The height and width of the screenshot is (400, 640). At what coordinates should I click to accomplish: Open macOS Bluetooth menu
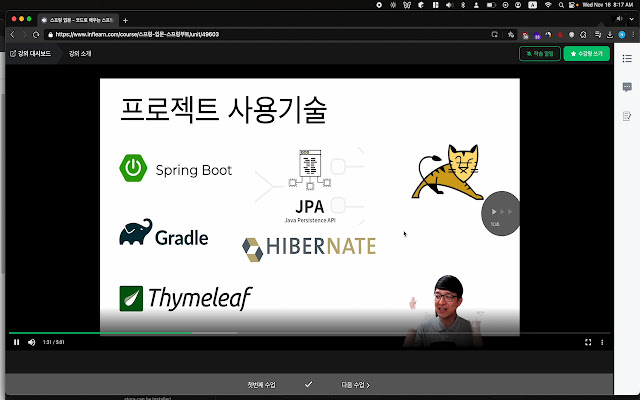[x=463, y=5]
